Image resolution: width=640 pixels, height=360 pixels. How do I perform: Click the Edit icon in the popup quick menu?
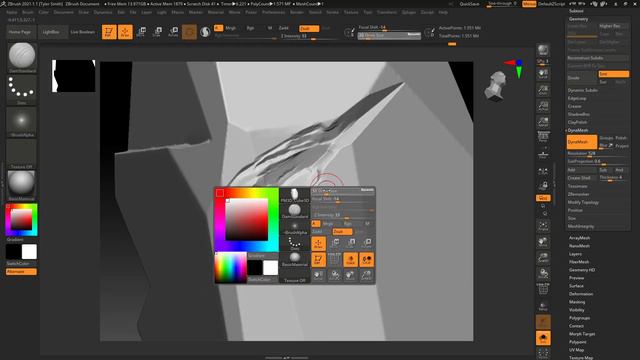(318, 260)
